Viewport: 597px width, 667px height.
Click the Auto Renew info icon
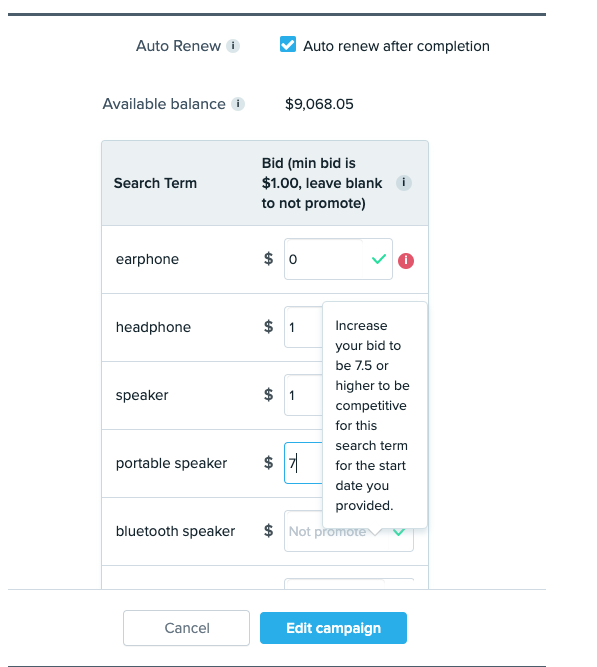tap(233, 46)
